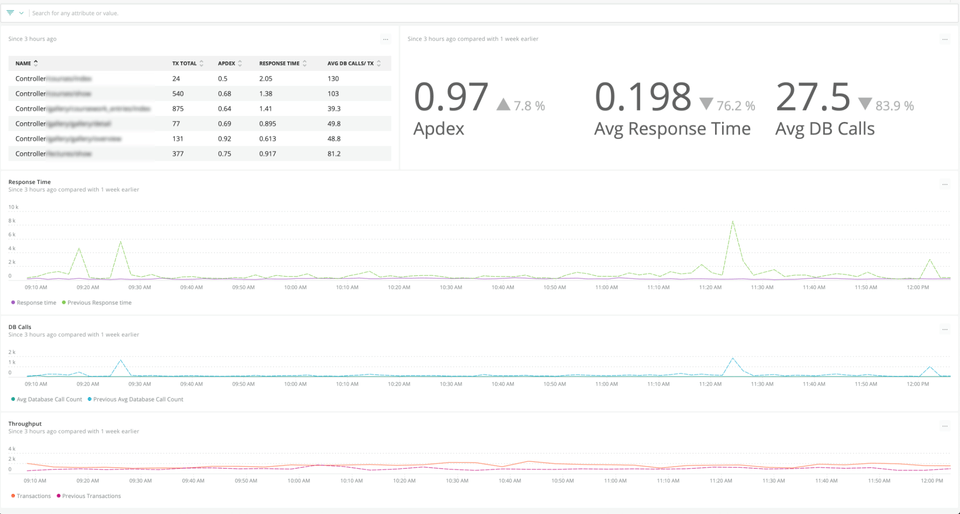Select the Controller row with TX total 540
The height and width of the screenshot is (514, 960).
coord(200,94)
